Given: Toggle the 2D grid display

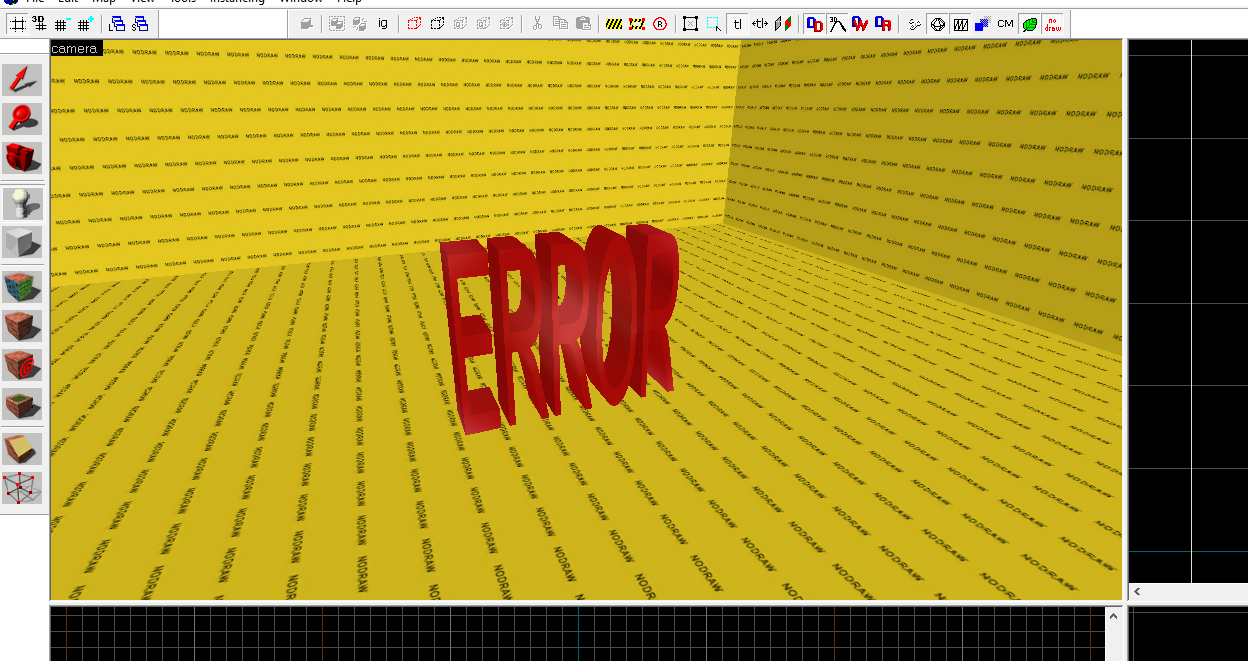Looking at the screenshot, I should (18, 24).
